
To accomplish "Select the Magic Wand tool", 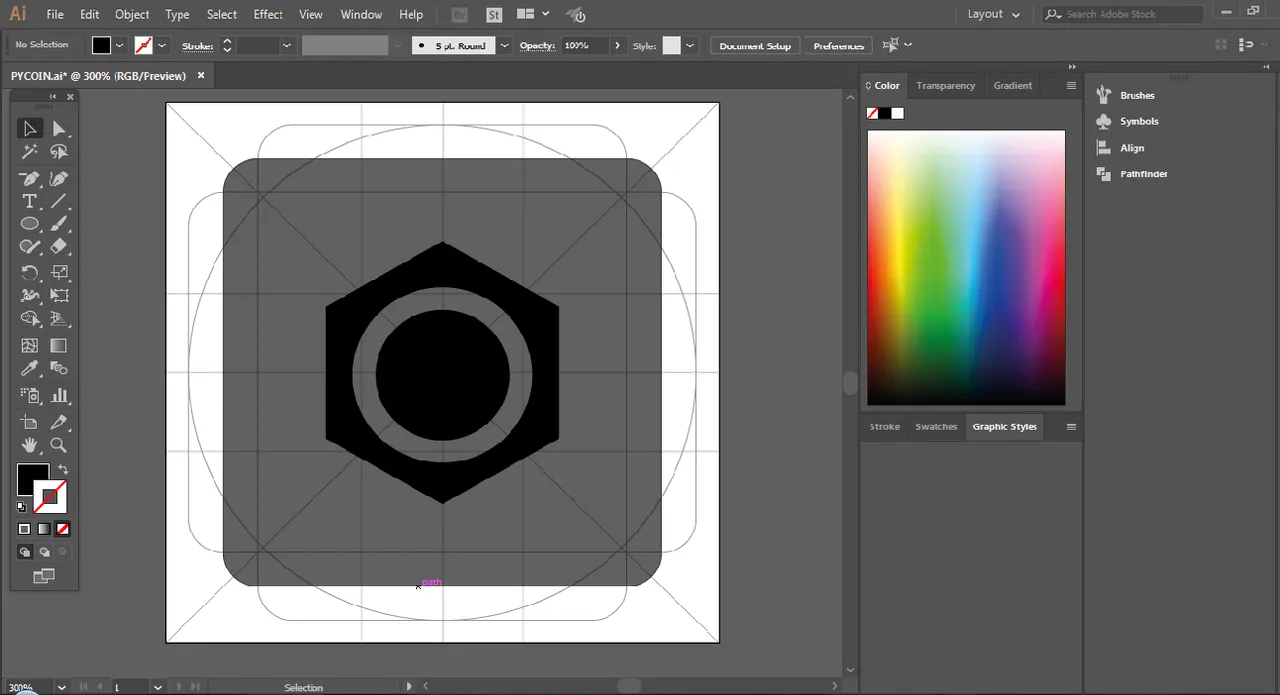I will (x=30, y=152).
